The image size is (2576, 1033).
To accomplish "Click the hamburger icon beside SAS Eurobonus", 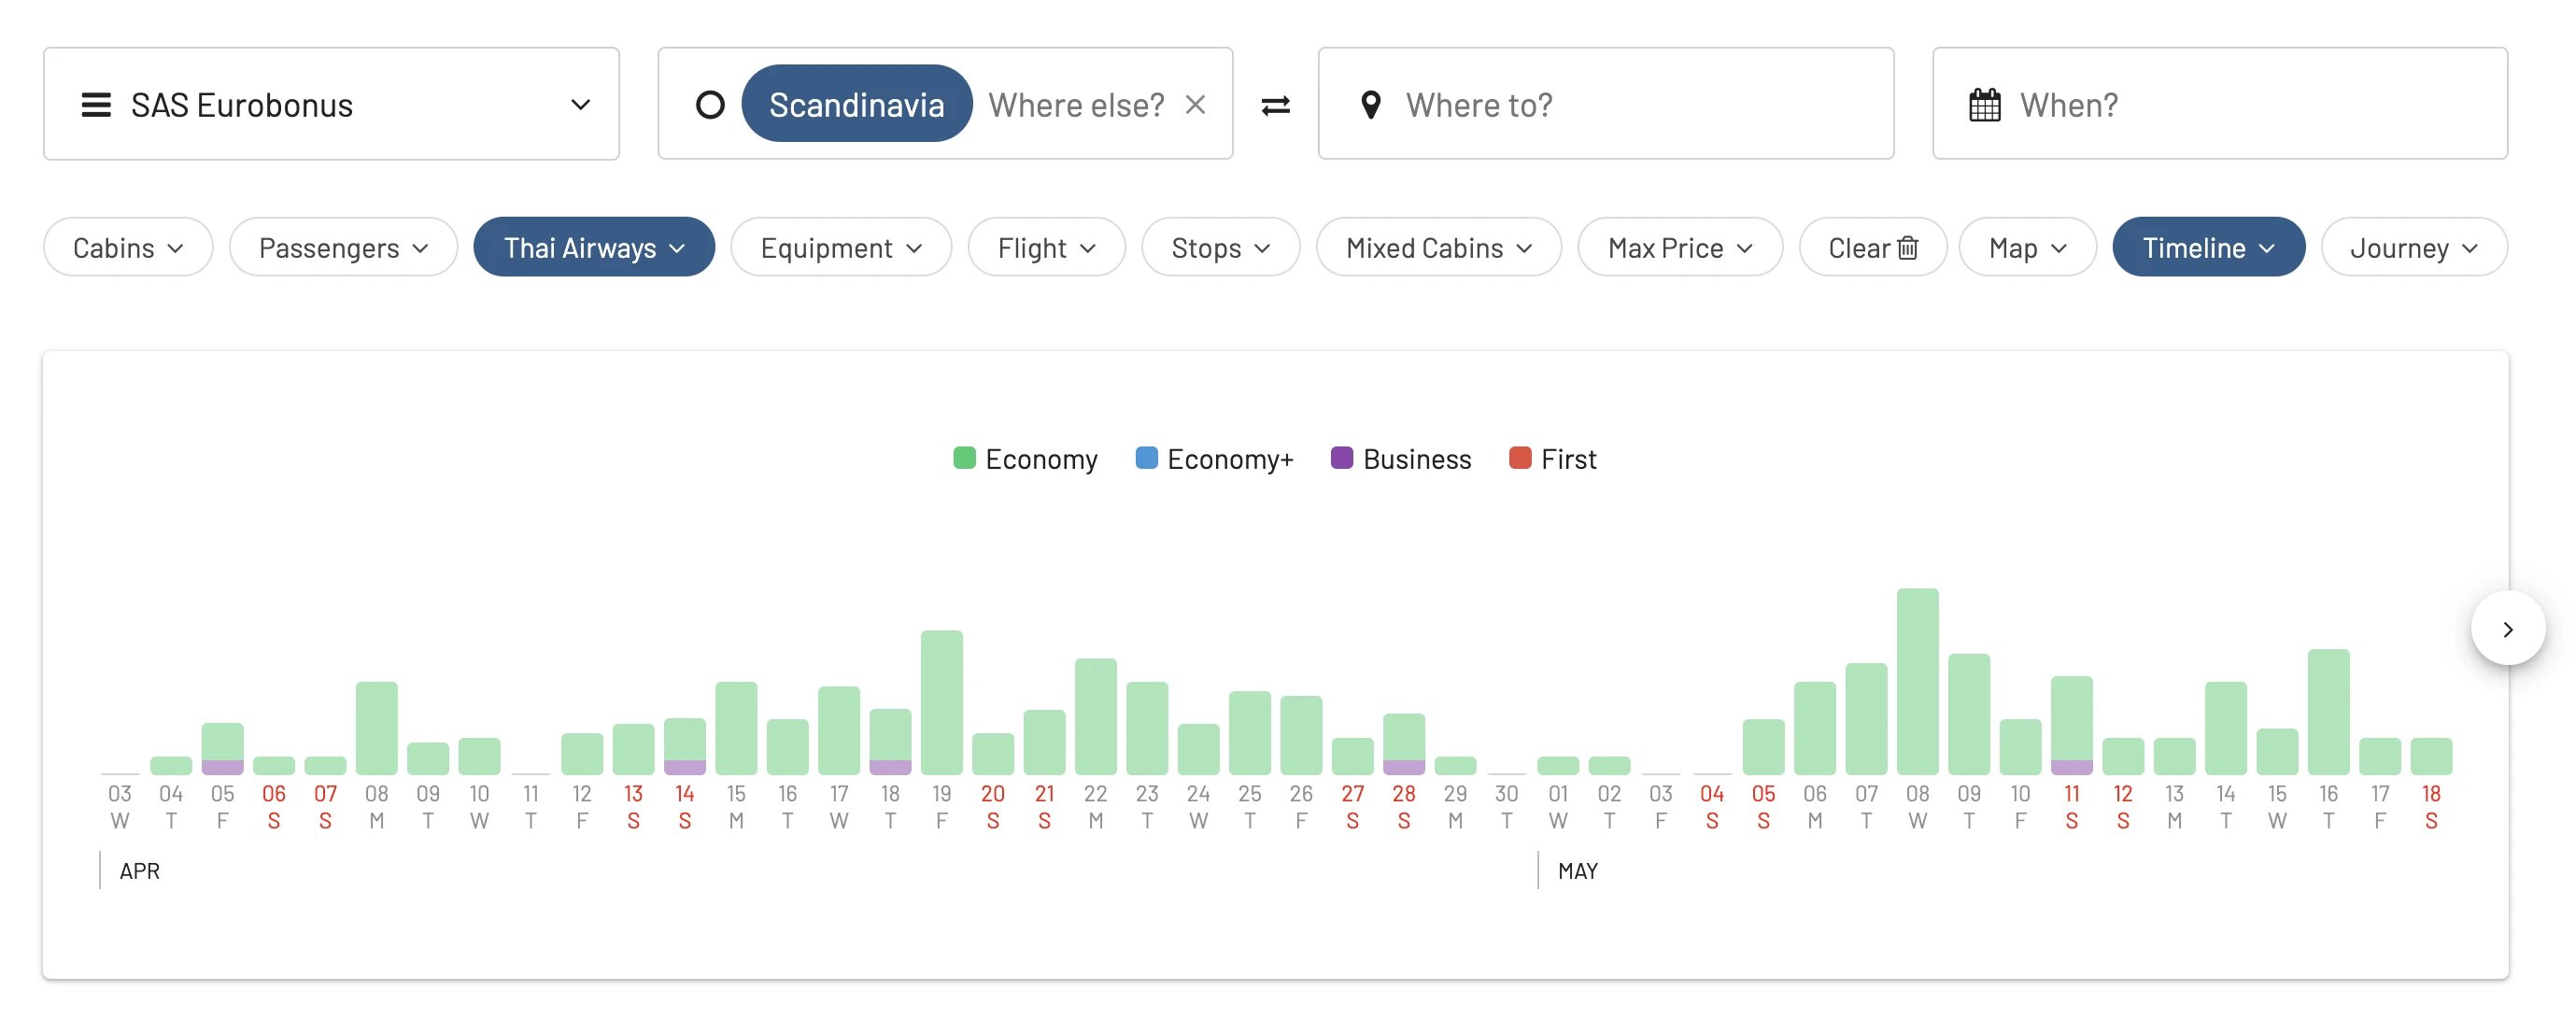I will [96, 105].
